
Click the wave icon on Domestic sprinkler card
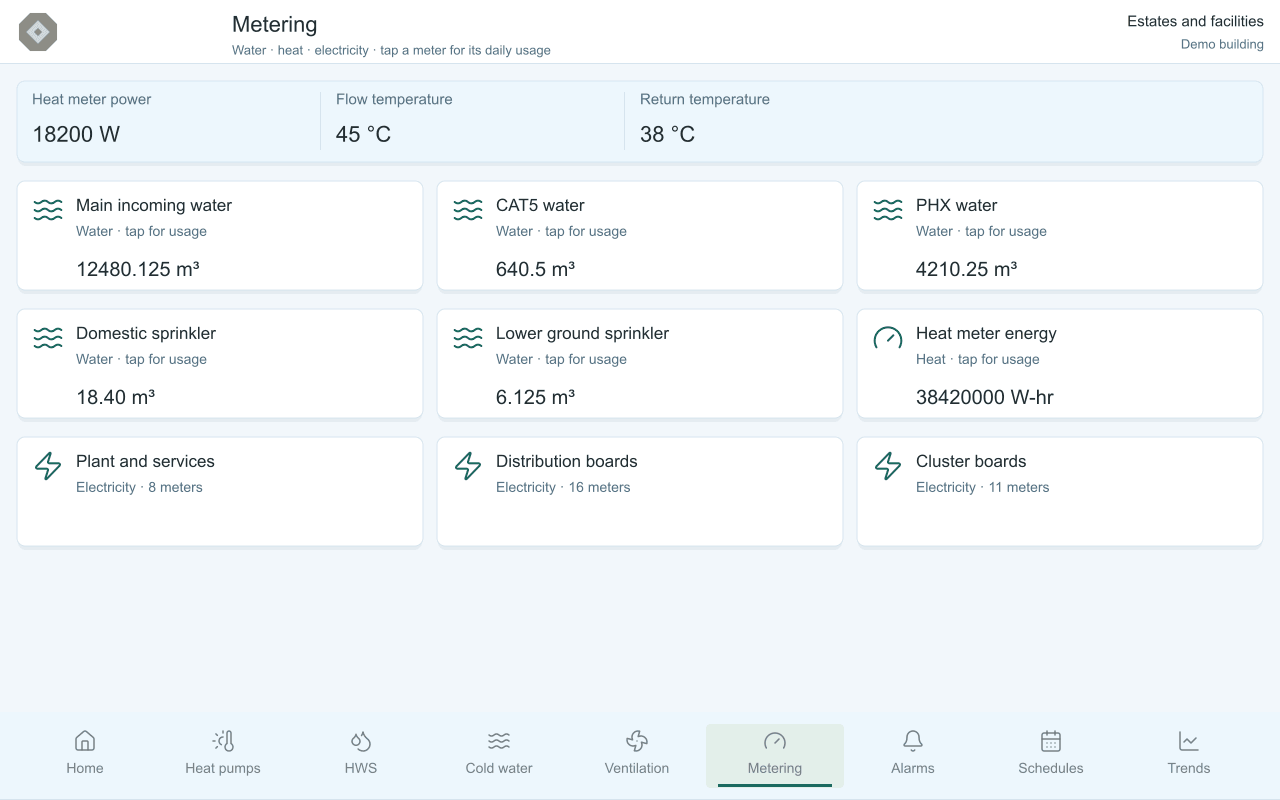(x=48, y=338)
